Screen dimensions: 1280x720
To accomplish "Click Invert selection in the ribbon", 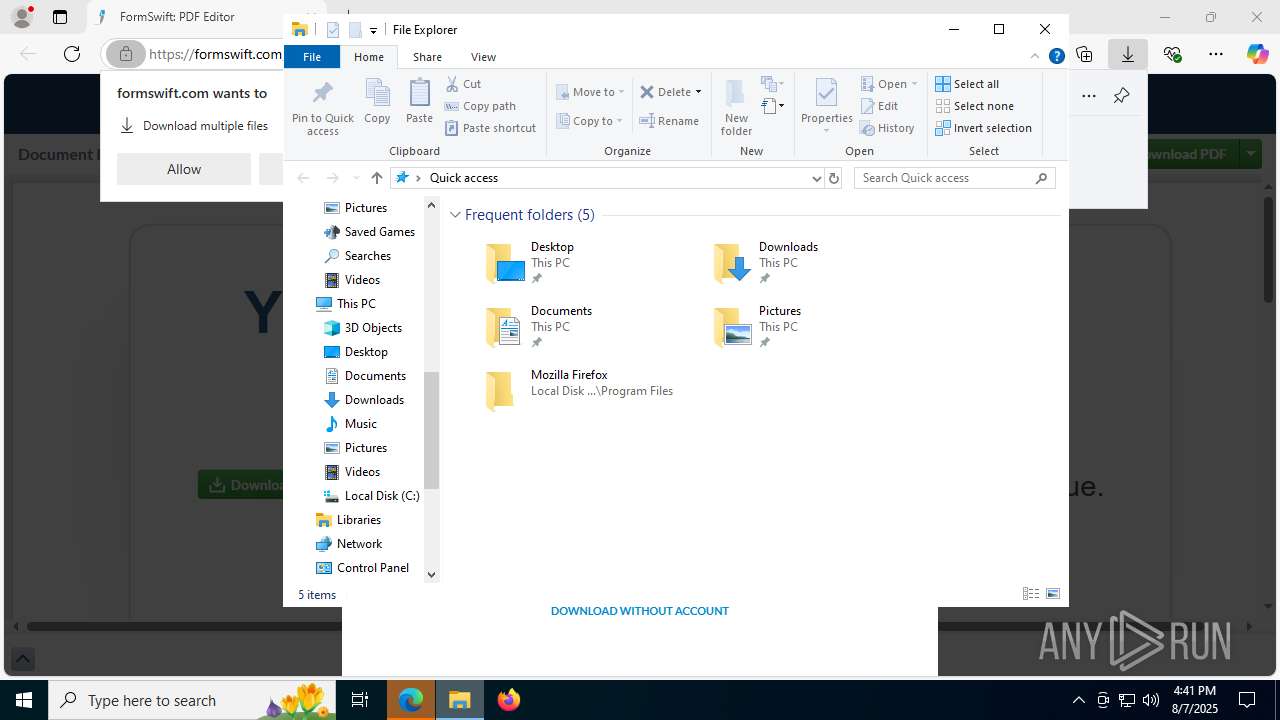I will [x=983, y=128].
